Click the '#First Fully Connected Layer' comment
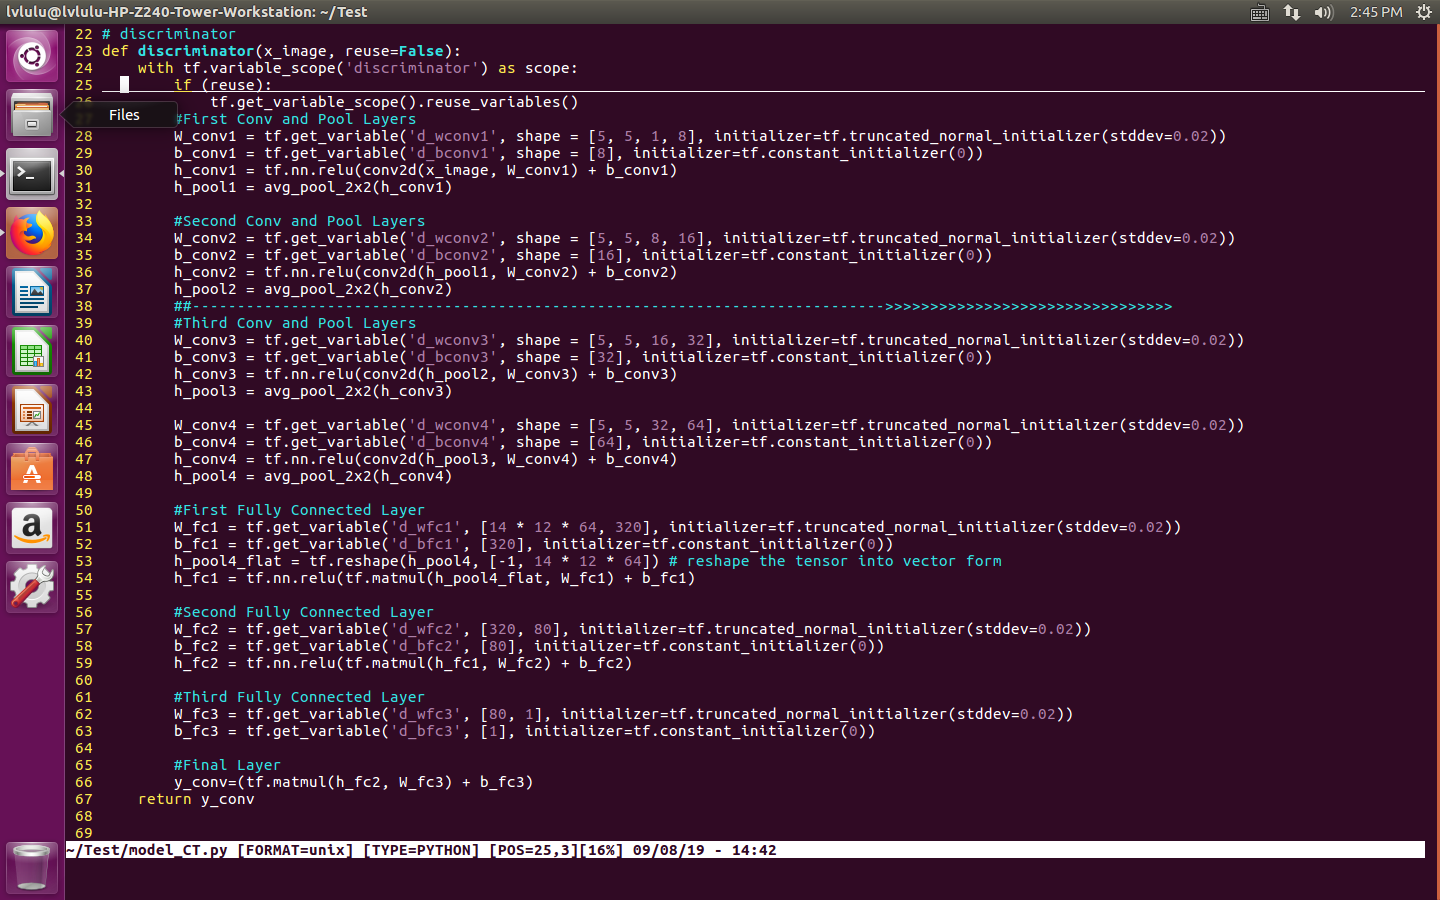1440x900 pixels. (x=299, y=510)
